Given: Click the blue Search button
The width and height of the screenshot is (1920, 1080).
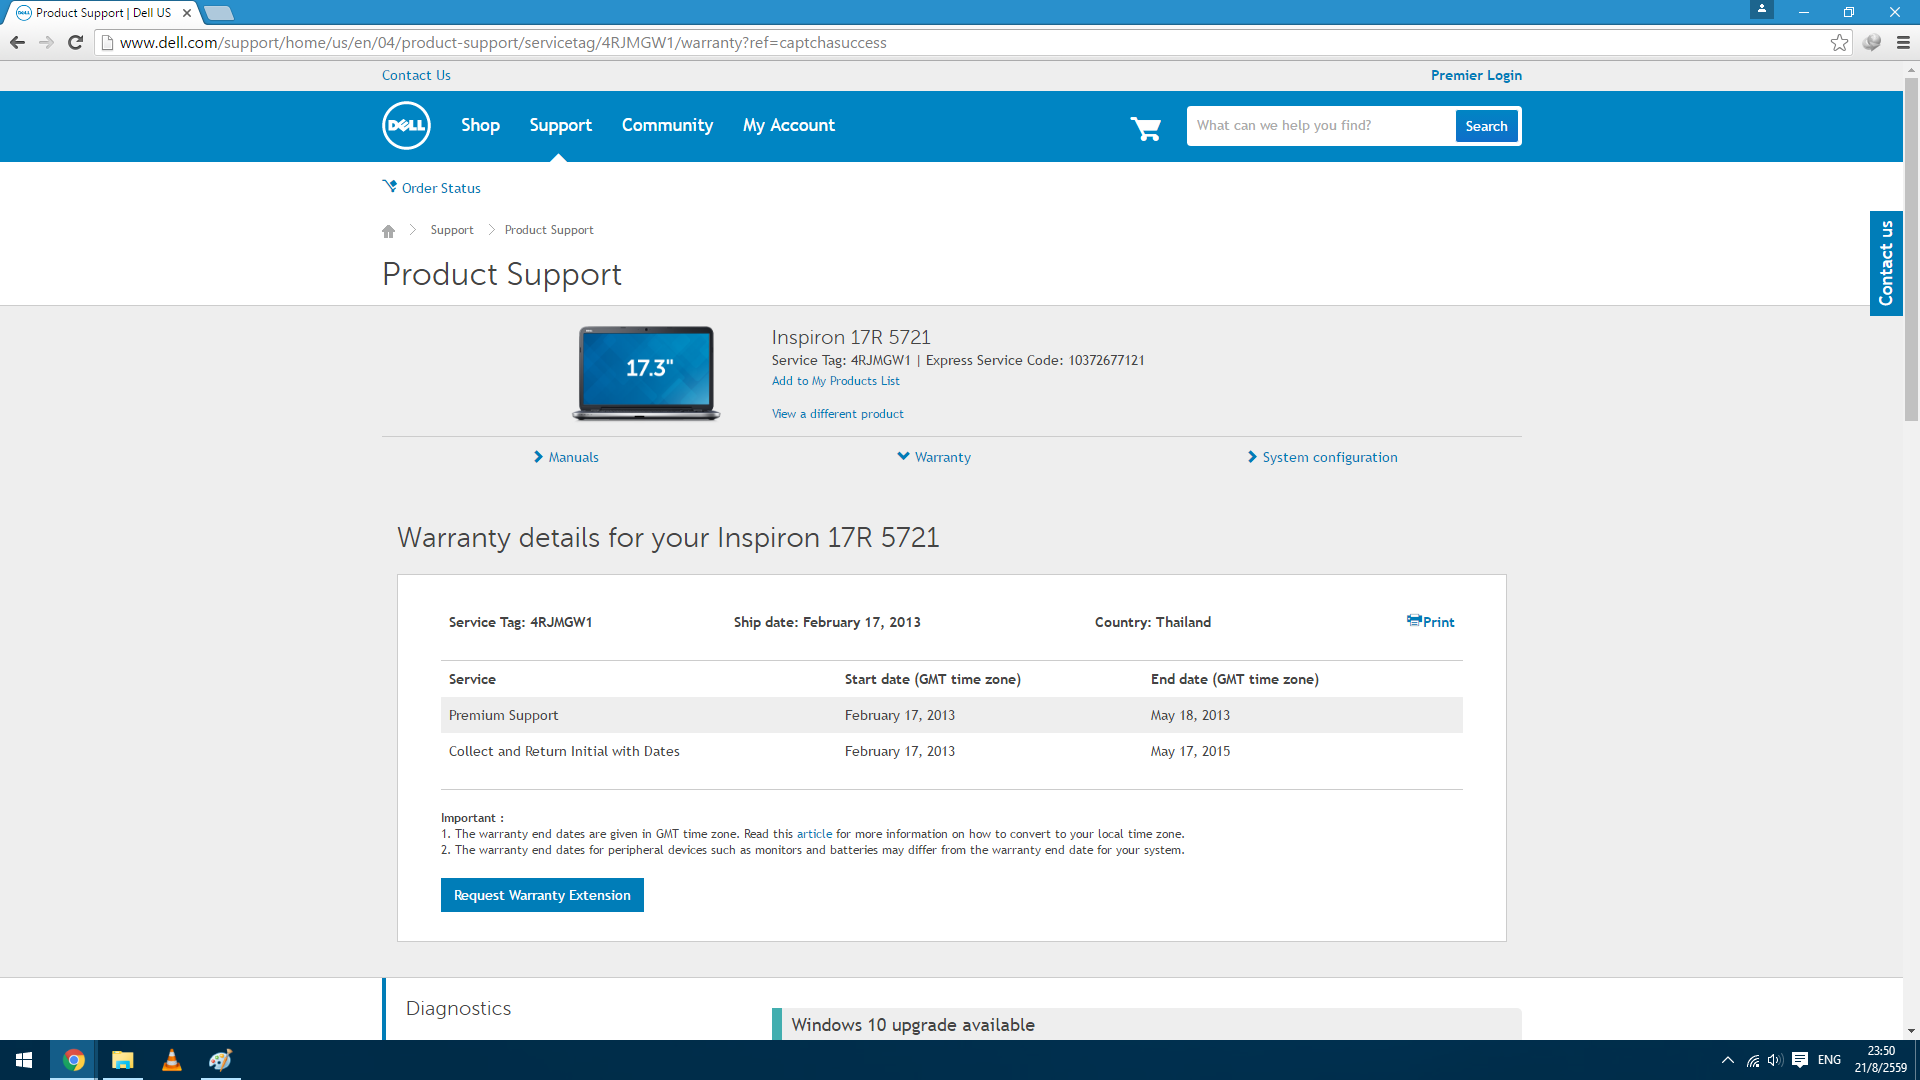Looking at the screenshot, I should [x=1486, y=126].
